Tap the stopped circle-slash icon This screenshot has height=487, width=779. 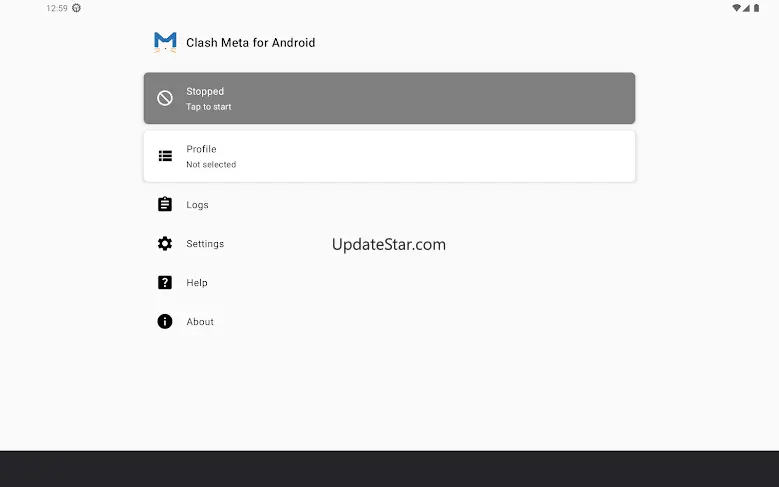(165, 98)
